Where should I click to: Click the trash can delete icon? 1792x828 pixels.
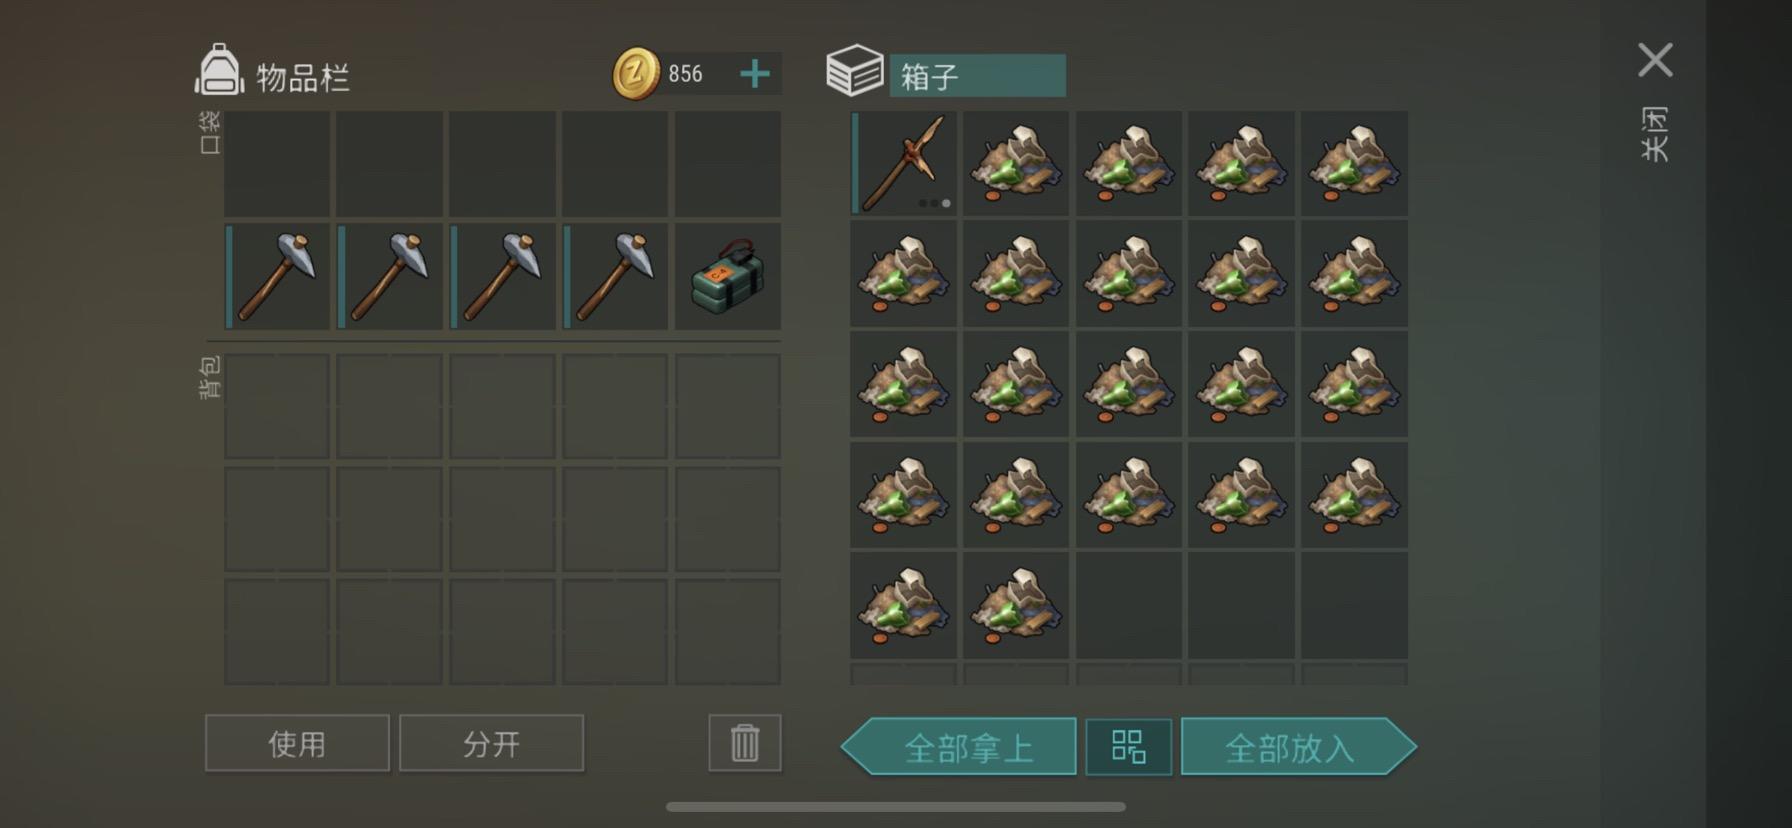click(745, 743)
